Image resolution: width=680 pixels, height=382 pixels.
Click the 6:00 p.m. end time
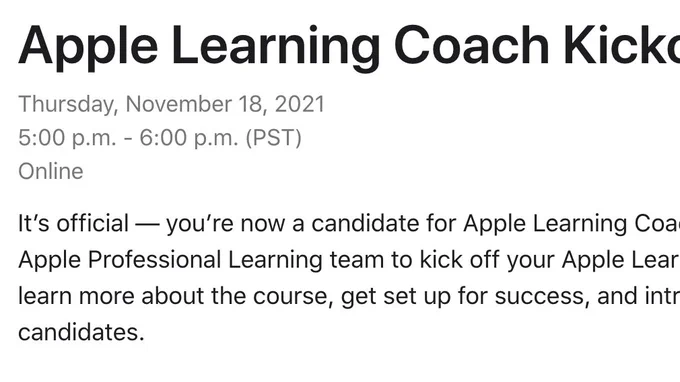[x=189, y=138]
